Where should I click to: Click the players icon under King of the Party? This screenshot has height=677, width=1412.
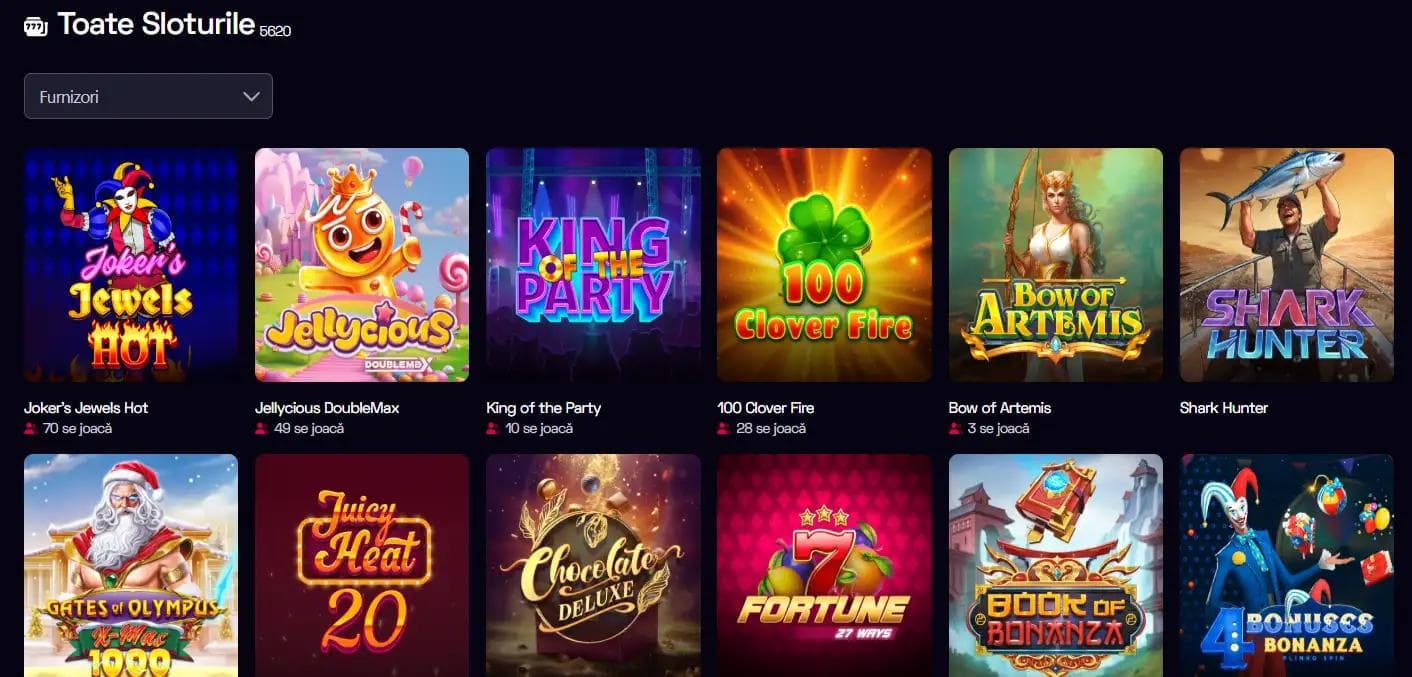click(x=492, y=429)
